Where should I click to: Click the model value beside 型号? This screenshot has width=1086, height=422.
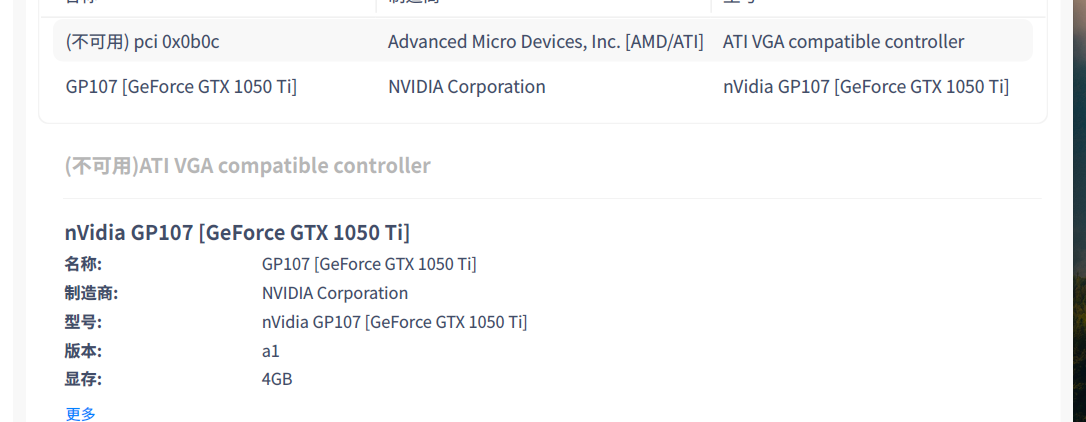394,322
